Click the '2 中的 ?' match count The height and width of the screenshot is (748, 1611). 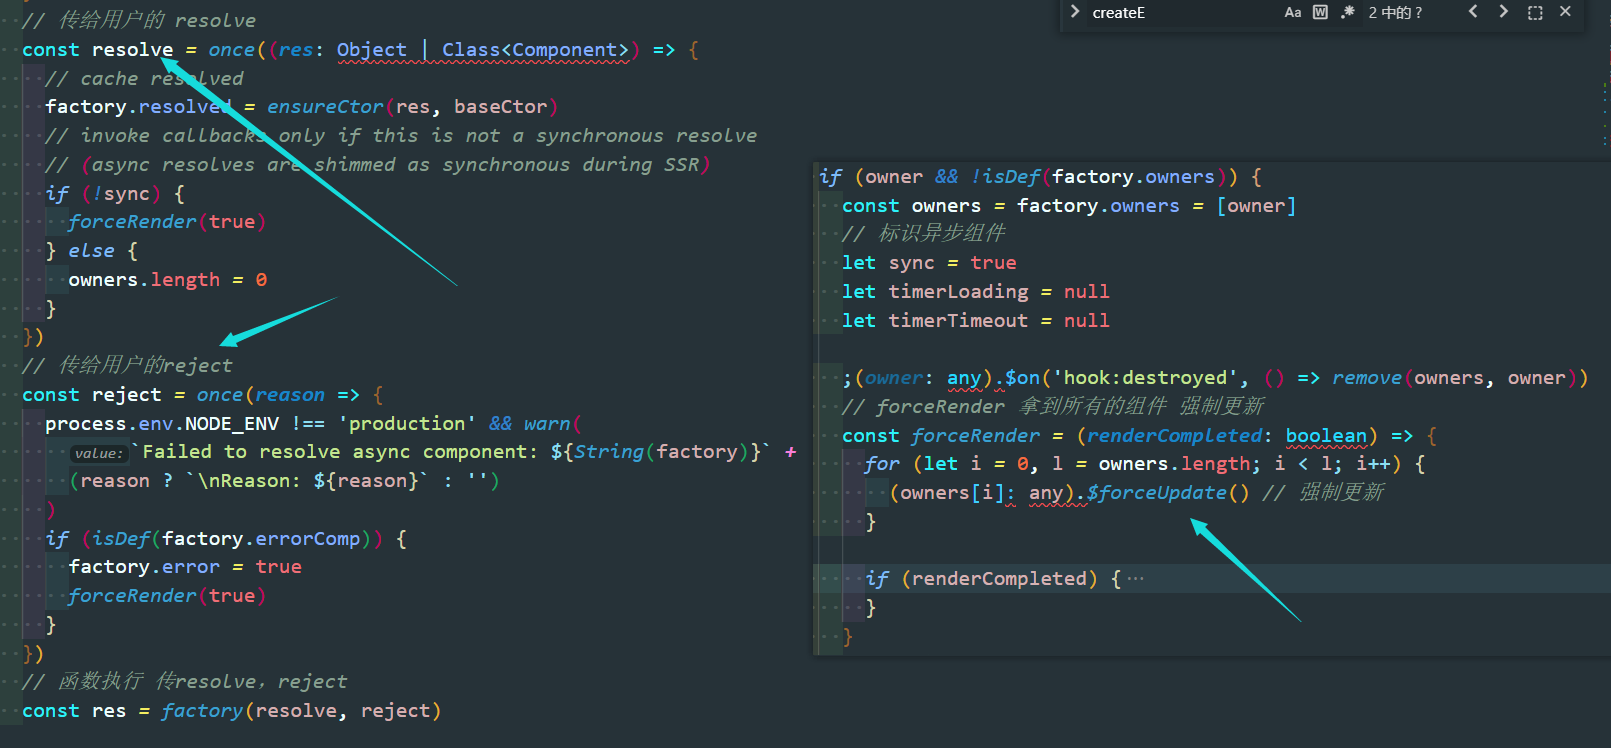(x=1395, y=13)
